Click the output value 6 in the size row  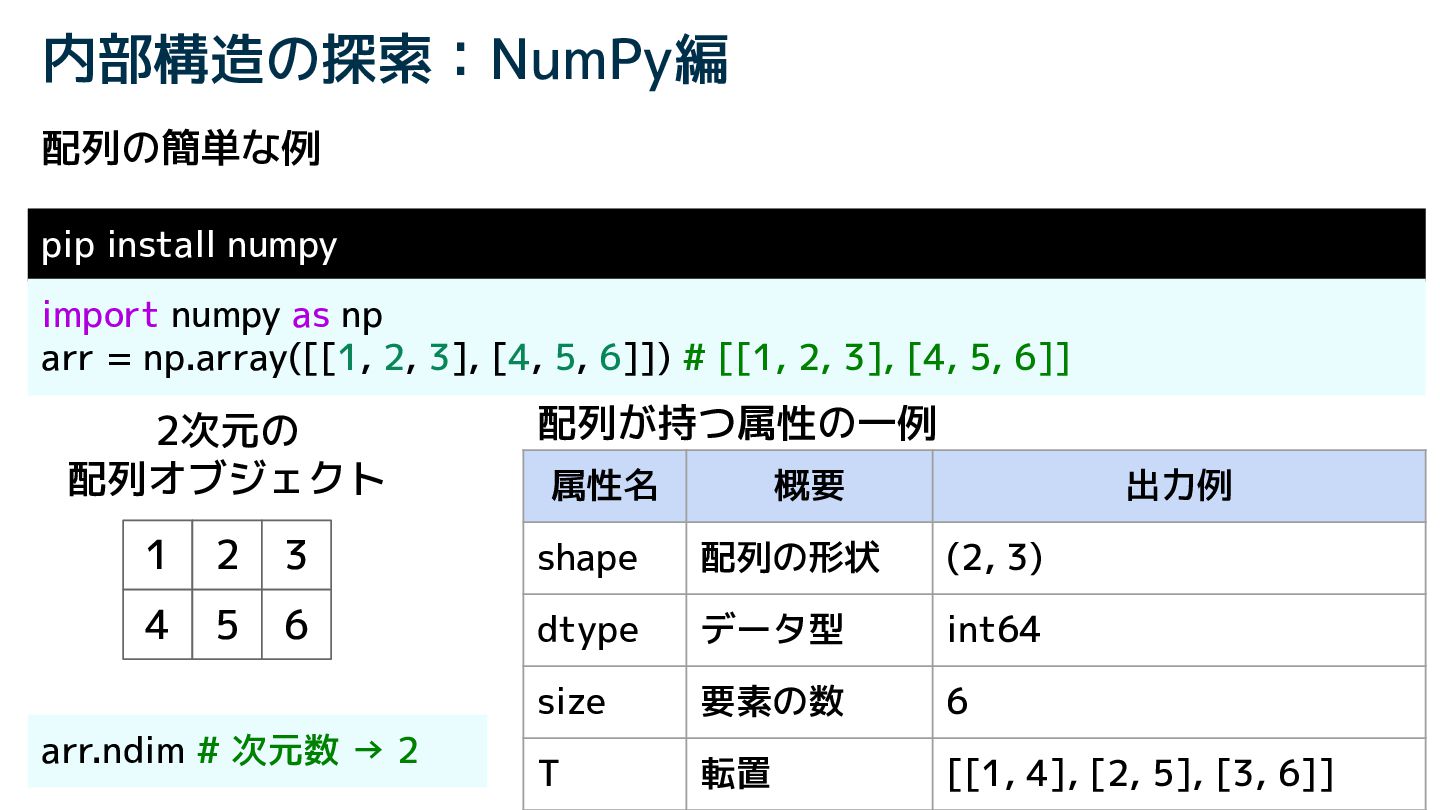1179,702
